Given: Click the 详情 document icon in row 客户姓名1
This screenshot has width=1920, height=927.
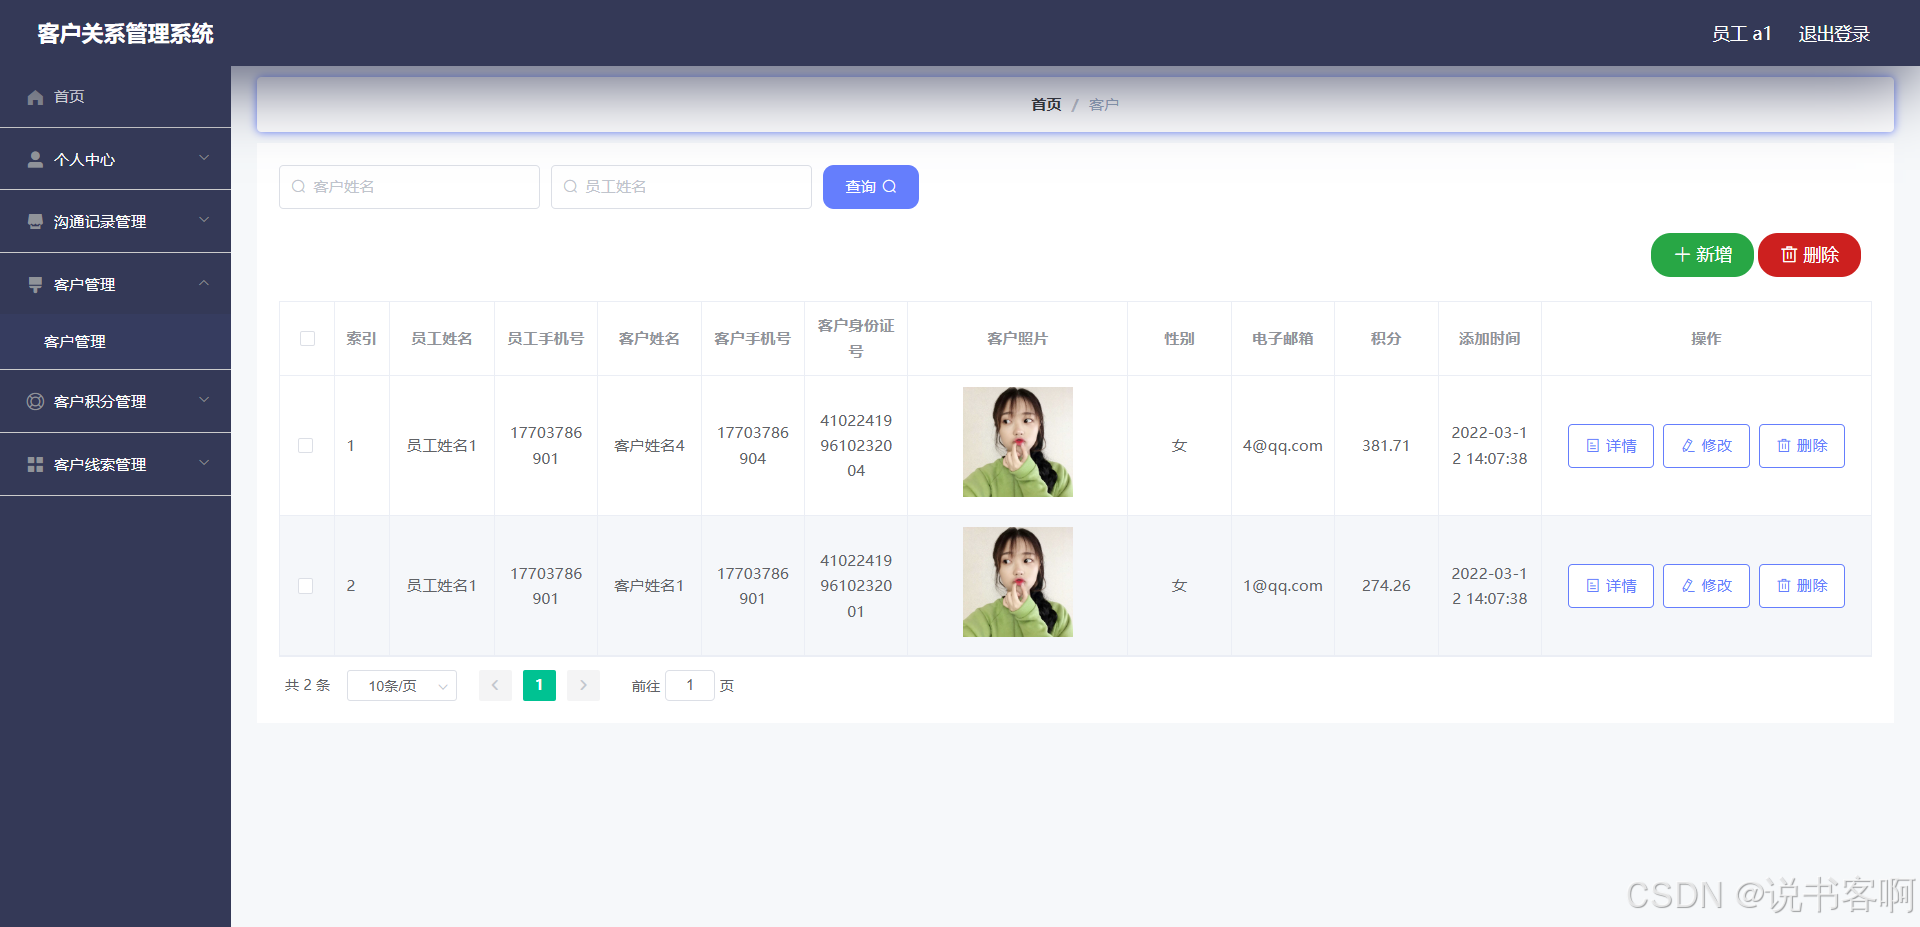Looking at the screenshot, I should 1593,586.
